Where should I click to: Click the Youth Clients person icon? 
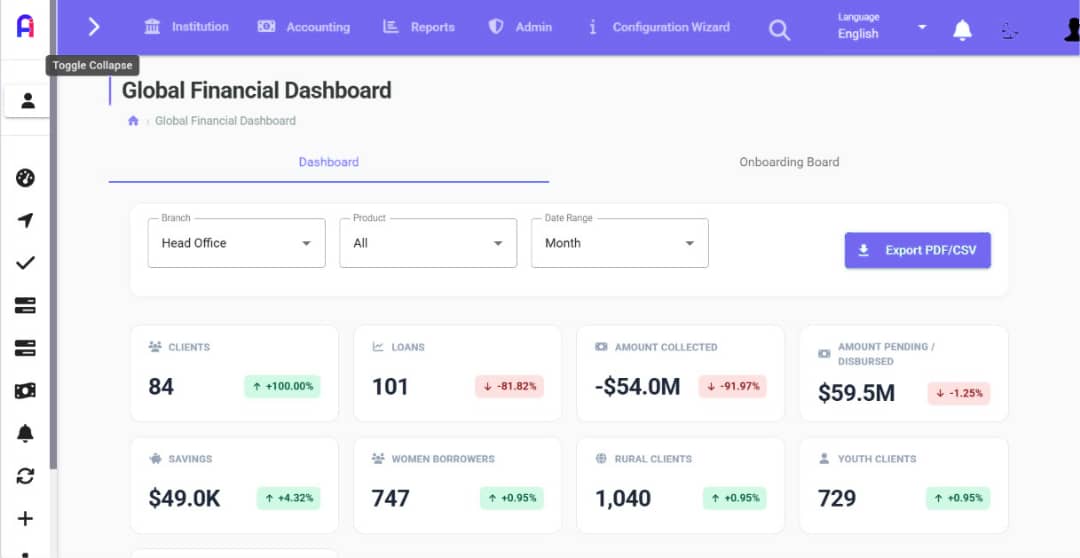[x=824, y=459]
